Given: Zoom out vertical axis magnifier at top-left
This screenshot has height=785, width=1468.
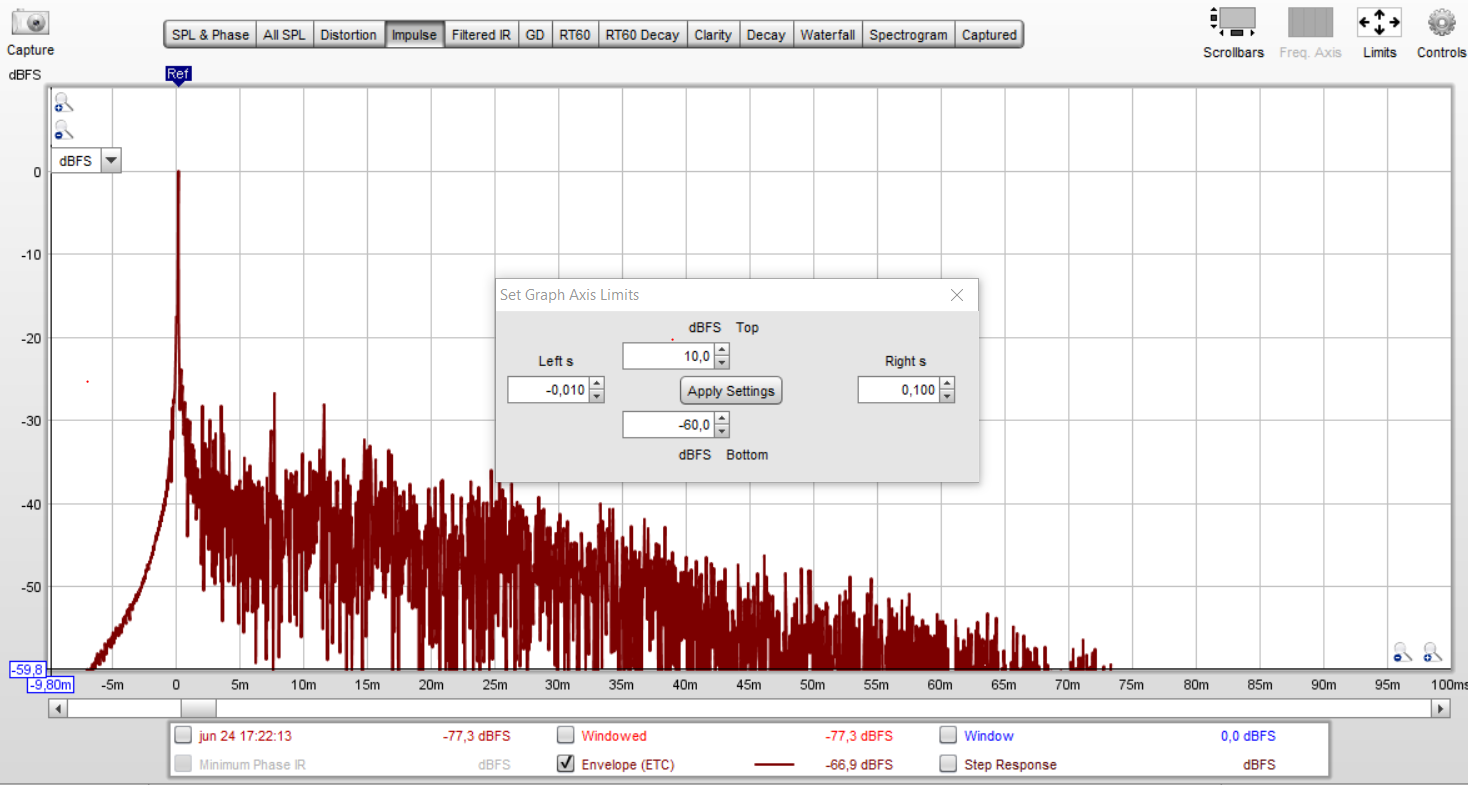Looking at the screenshot, I should 64,130.
